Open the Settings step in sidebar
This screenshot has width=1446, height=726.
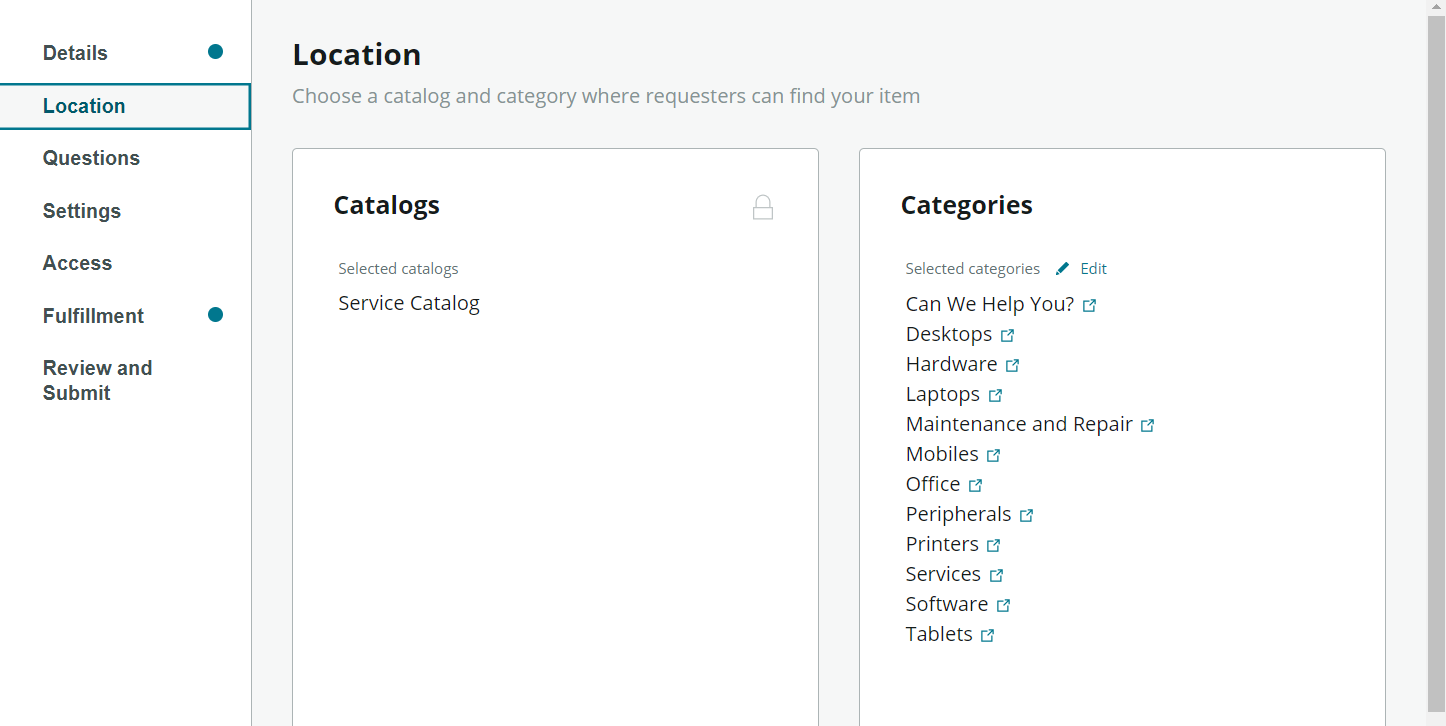coord(82,211)
